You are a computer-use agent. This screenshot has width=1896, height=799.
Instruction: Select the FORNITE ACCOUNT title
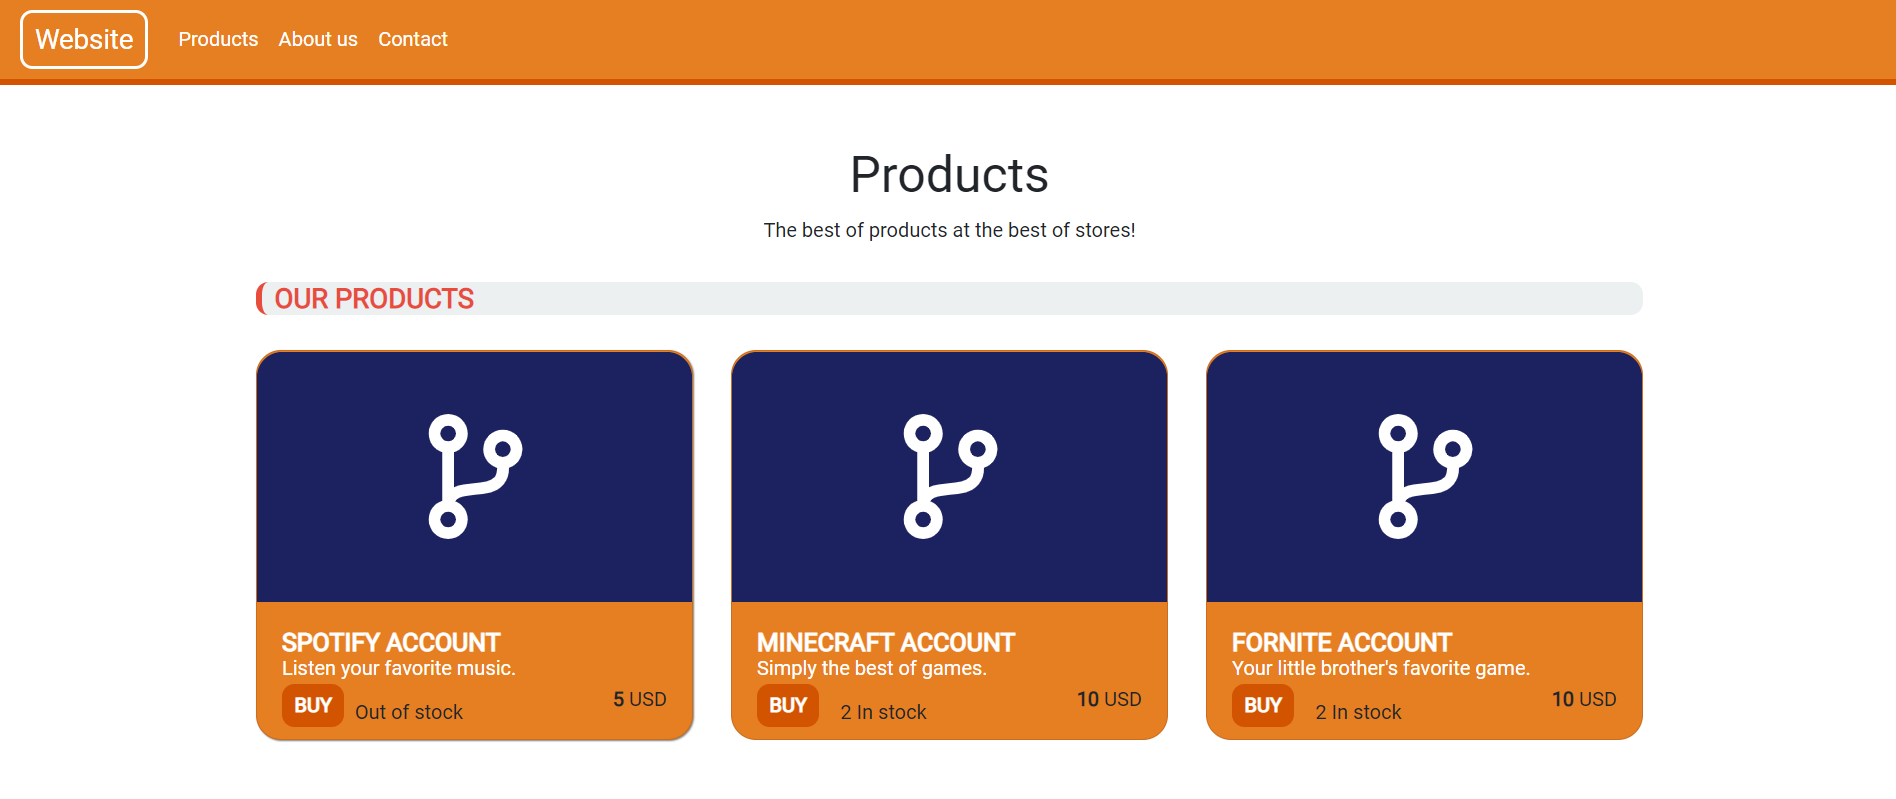coord(1341,642)
